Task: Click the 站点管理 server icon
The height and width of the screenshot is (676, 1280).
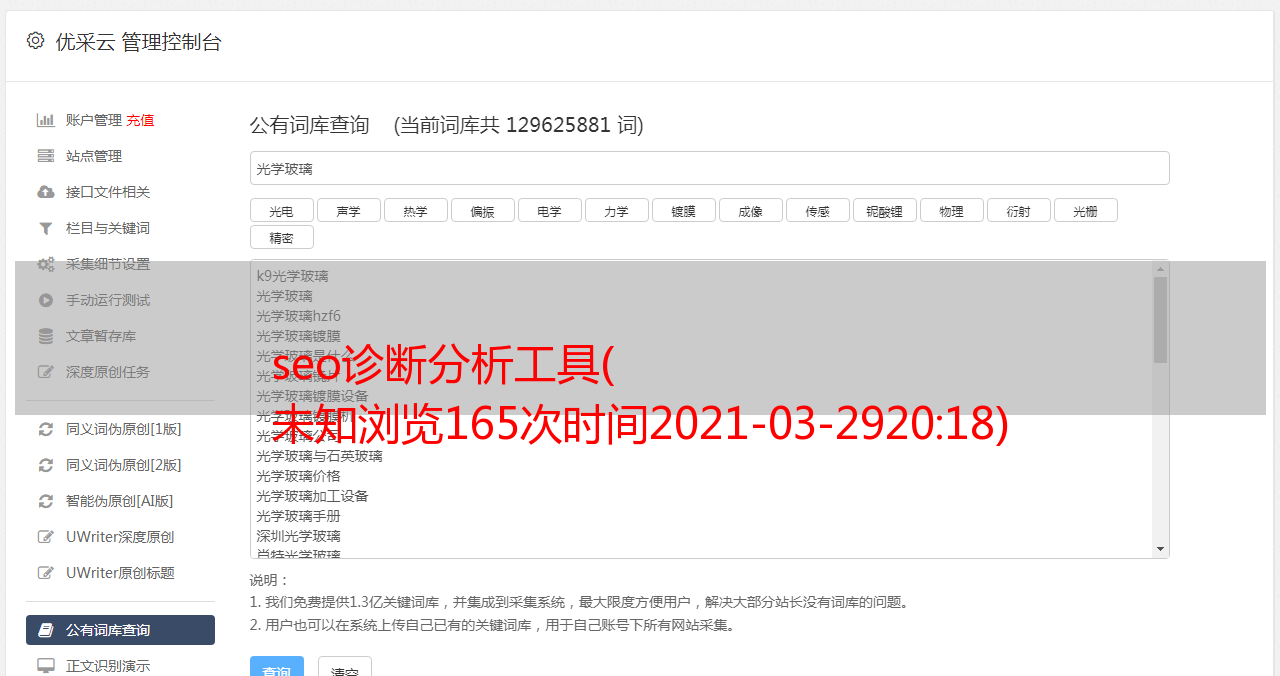Action: [x=46, y=156]
